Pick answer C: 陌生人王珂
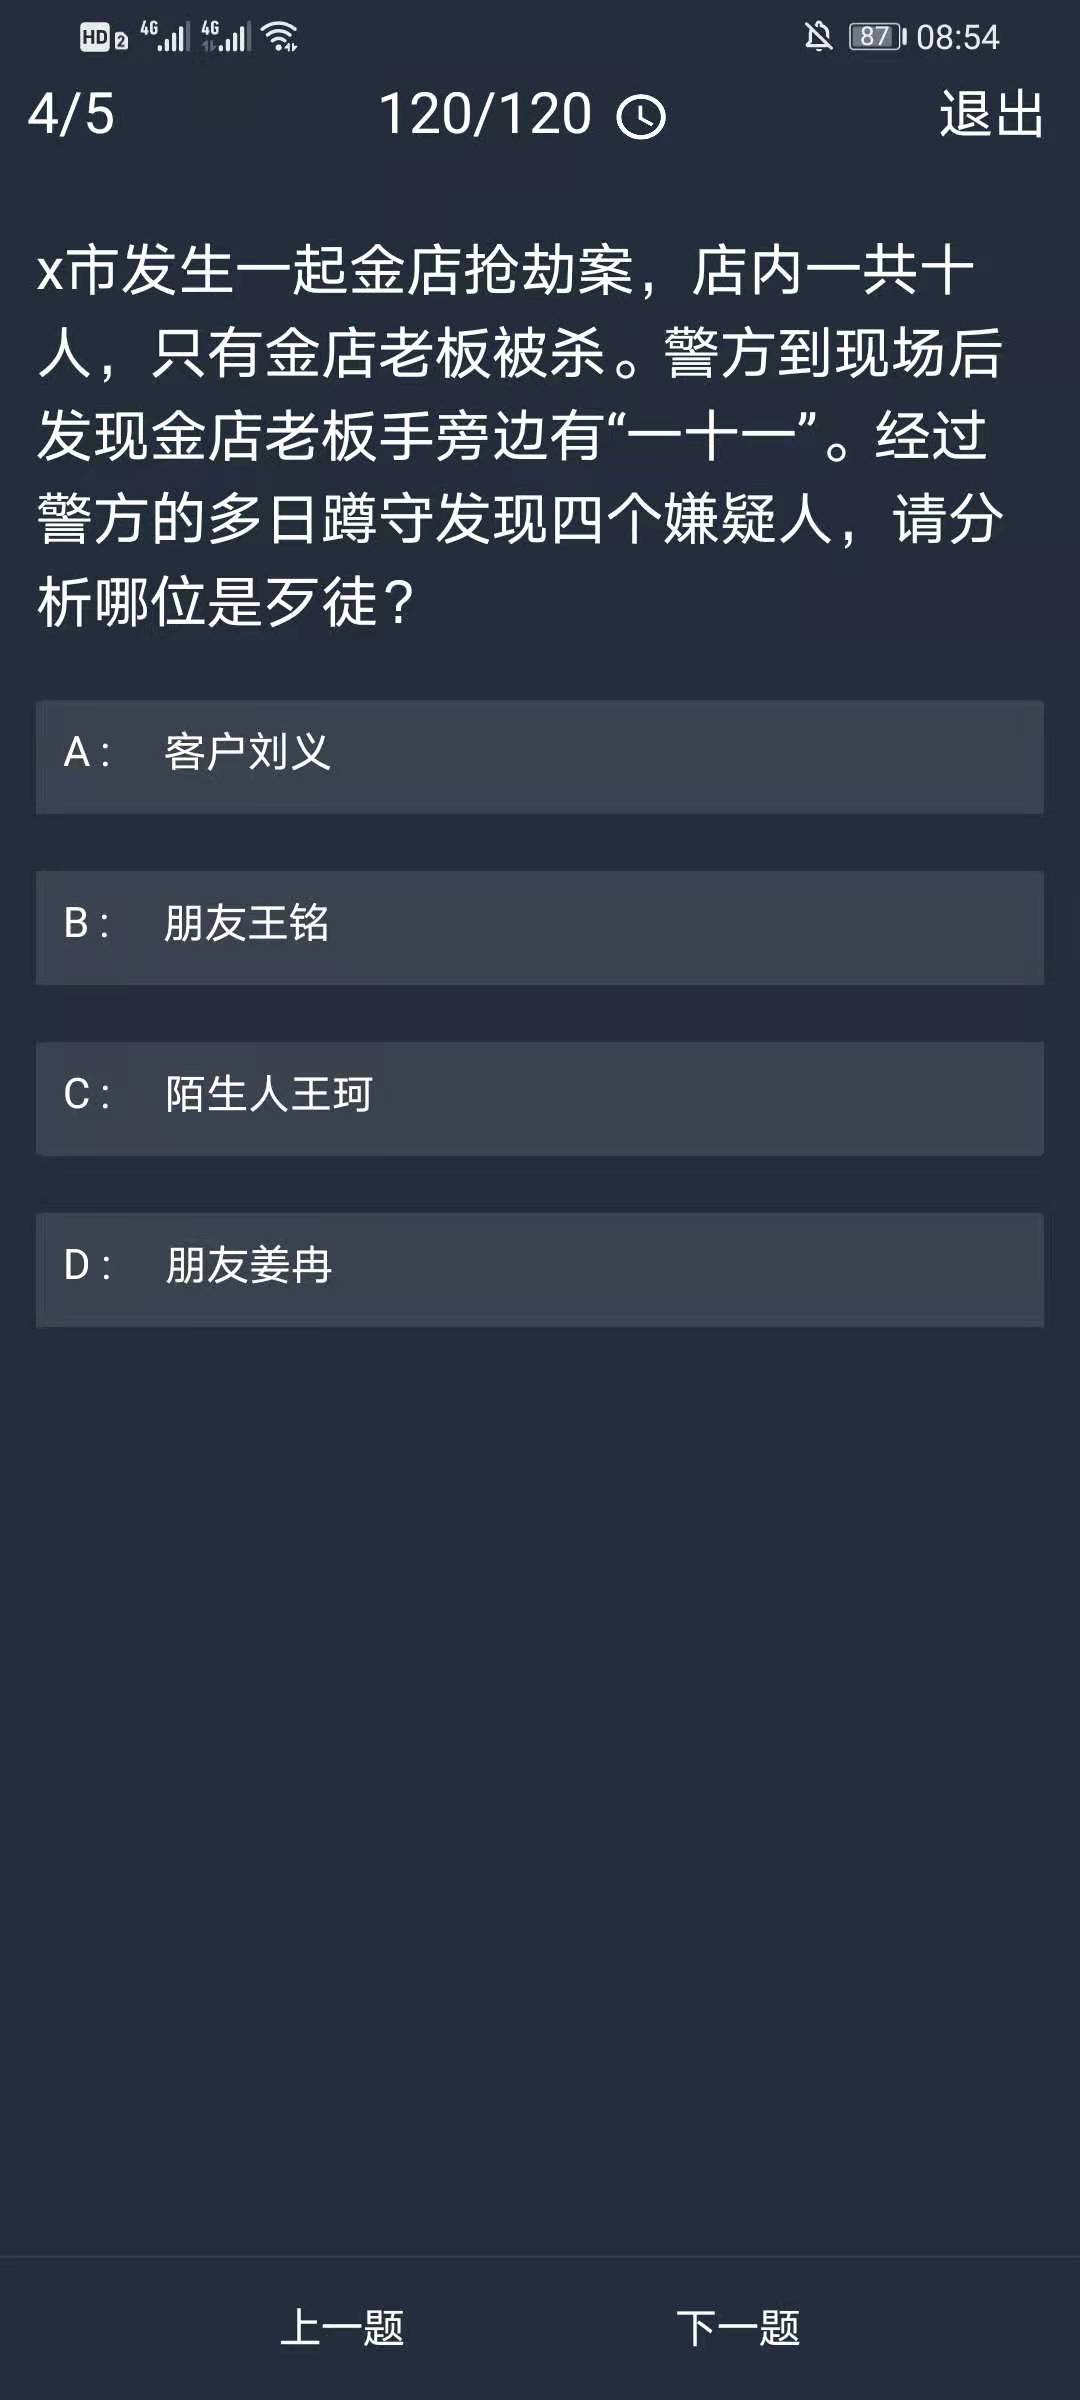The height and width of the screenshot is (2400, 1080). click(x=540, y=1099)
